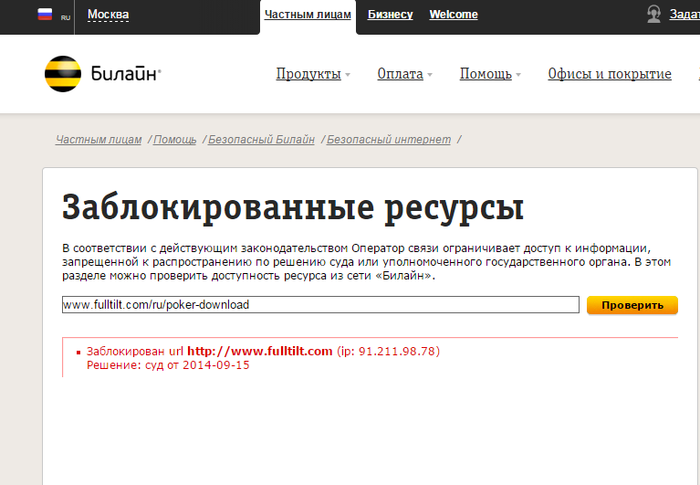This screenshot has height=485, width=700.
Task: Click the RU language label
Action: (x=66, y=18)
